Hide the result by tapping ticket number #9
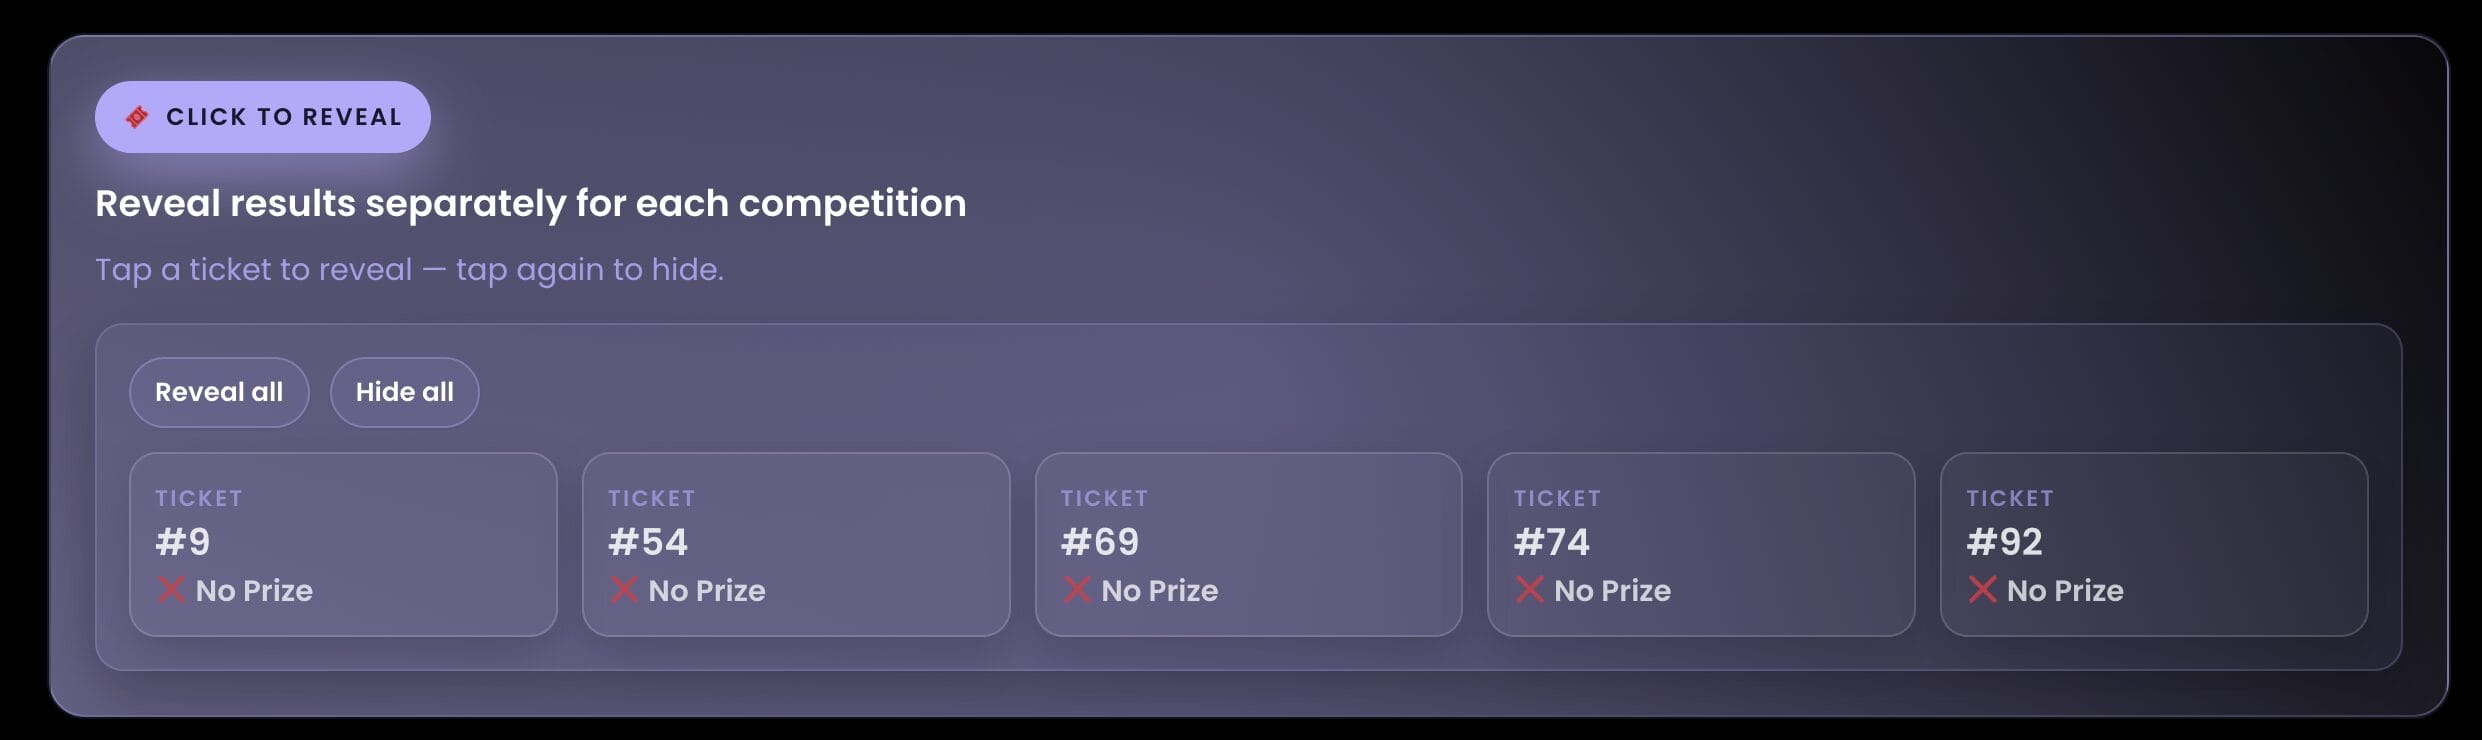This screenshot has width=2482, height=740. (x=183, y=542)
